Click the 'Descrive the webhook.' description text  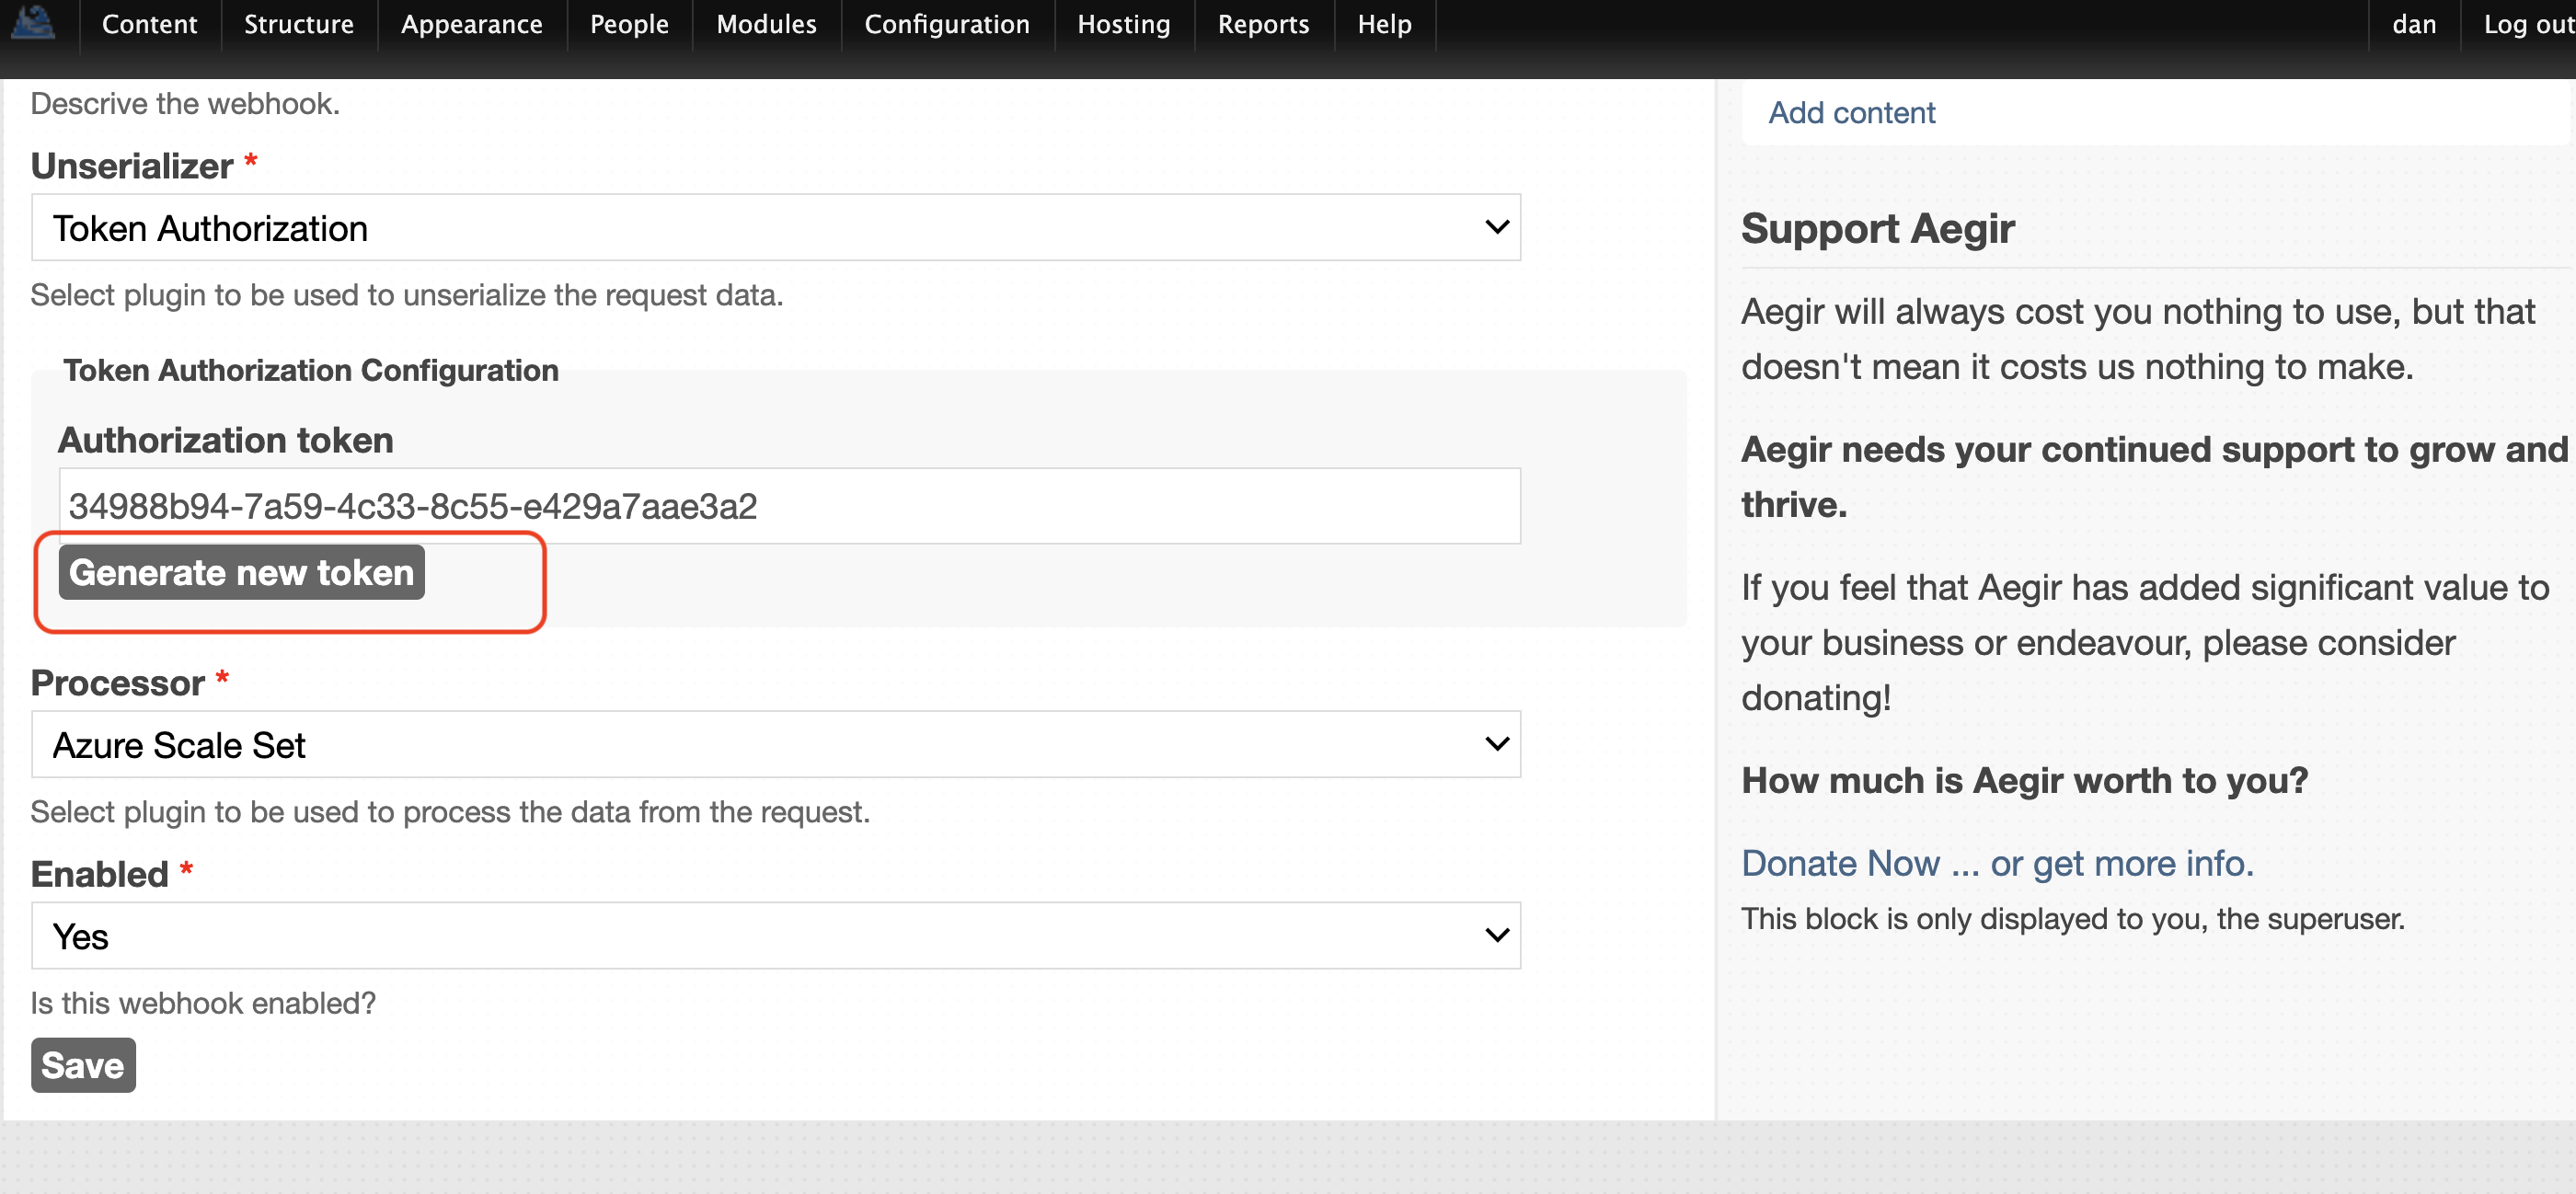coord(185,104)
